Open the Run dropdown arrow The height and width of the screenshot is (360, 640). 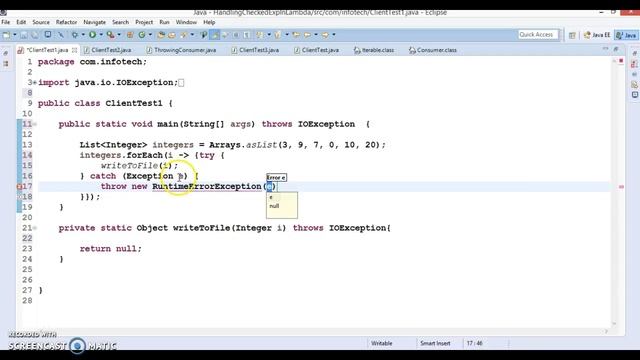click(x=101, y=35)
